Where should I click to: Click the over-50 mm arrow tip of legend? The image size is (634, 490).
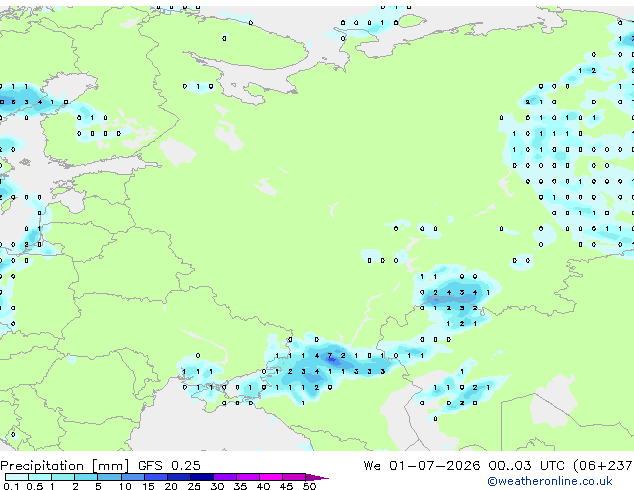[x=317, y=477]
